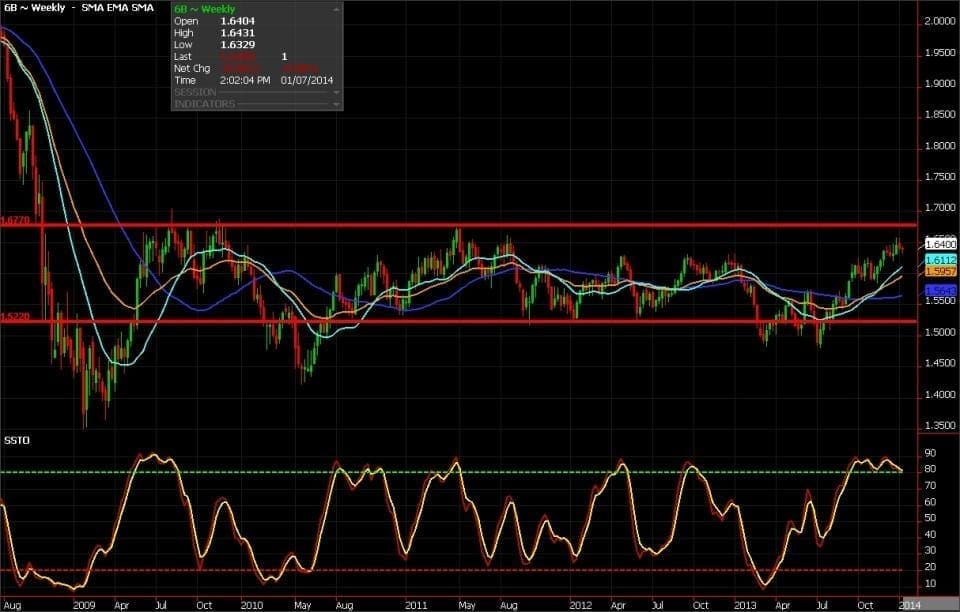960x612 pixels.
Task: Click the white 1.6400 last price tag
Action: coord(940,244)
